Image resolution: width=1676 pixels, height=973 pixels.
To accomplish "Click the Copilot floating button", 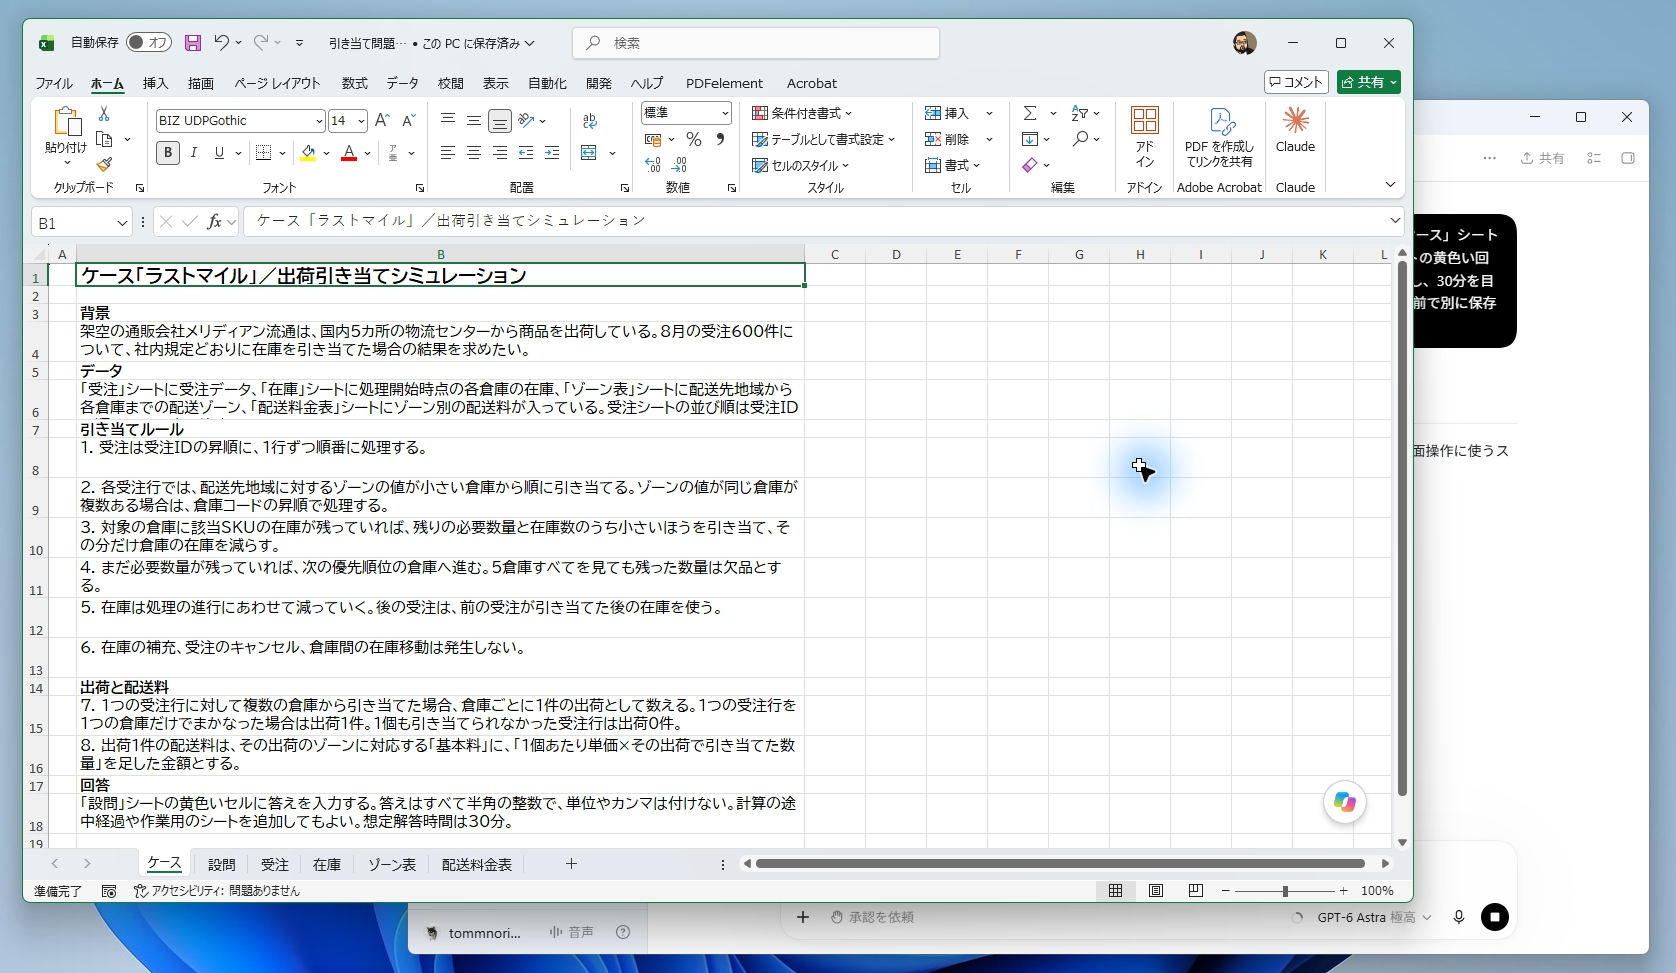I will [x=1345, y=802].
